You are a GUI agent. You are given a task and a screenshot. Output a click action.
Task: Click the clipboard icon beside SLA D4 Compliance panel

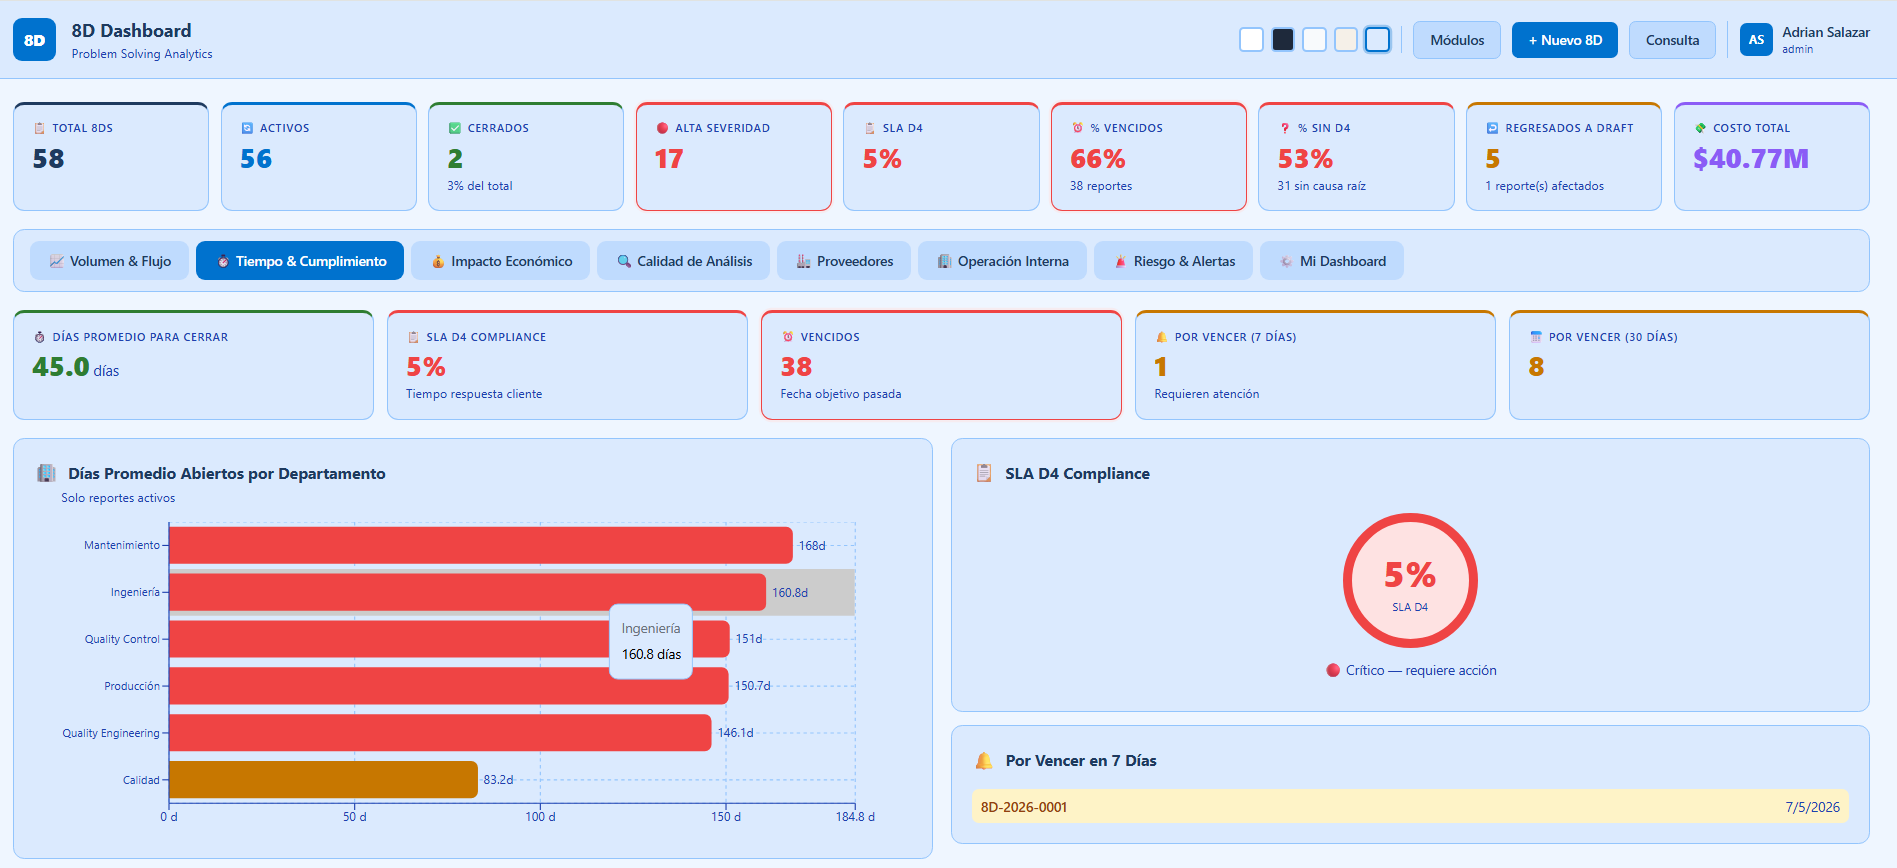tap(984, 473)
